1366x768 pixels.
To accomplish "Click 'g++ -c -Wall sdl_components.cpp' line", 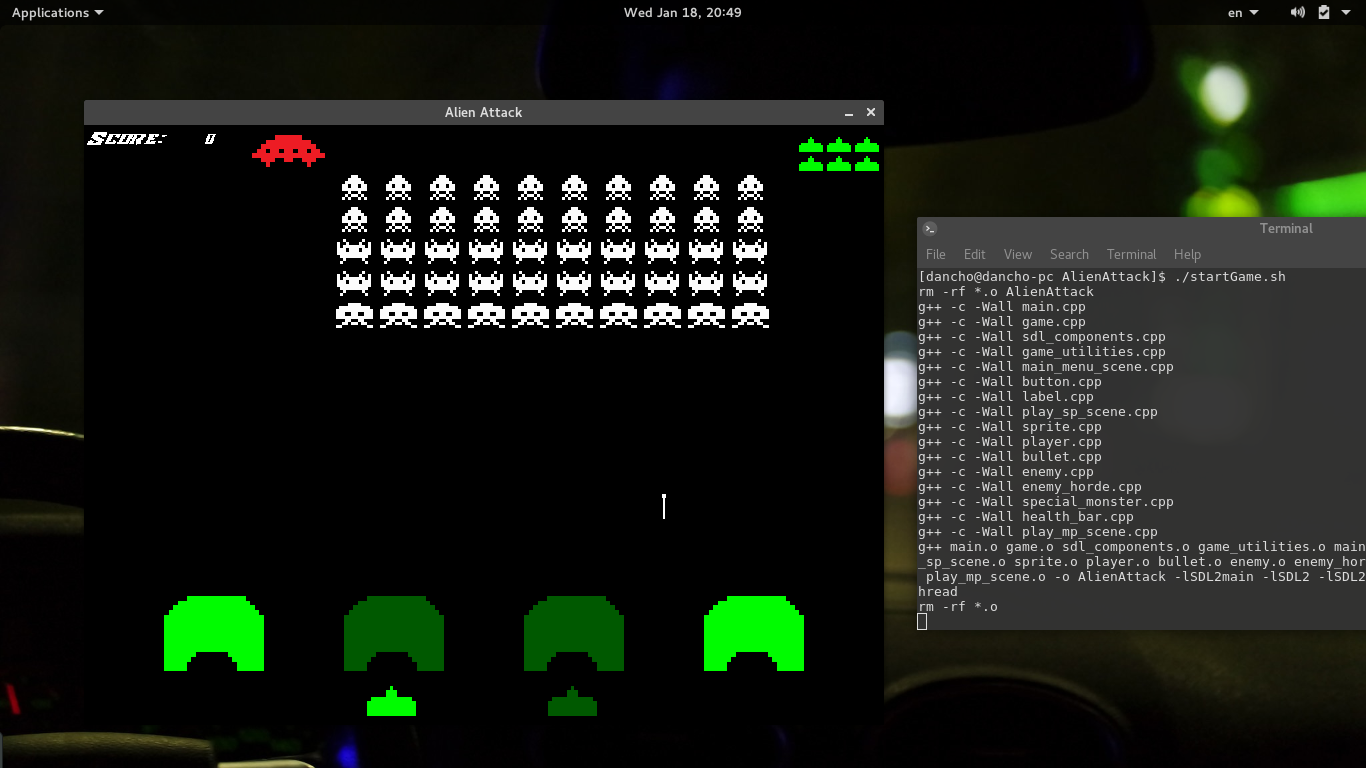I will click(1042, 336).
